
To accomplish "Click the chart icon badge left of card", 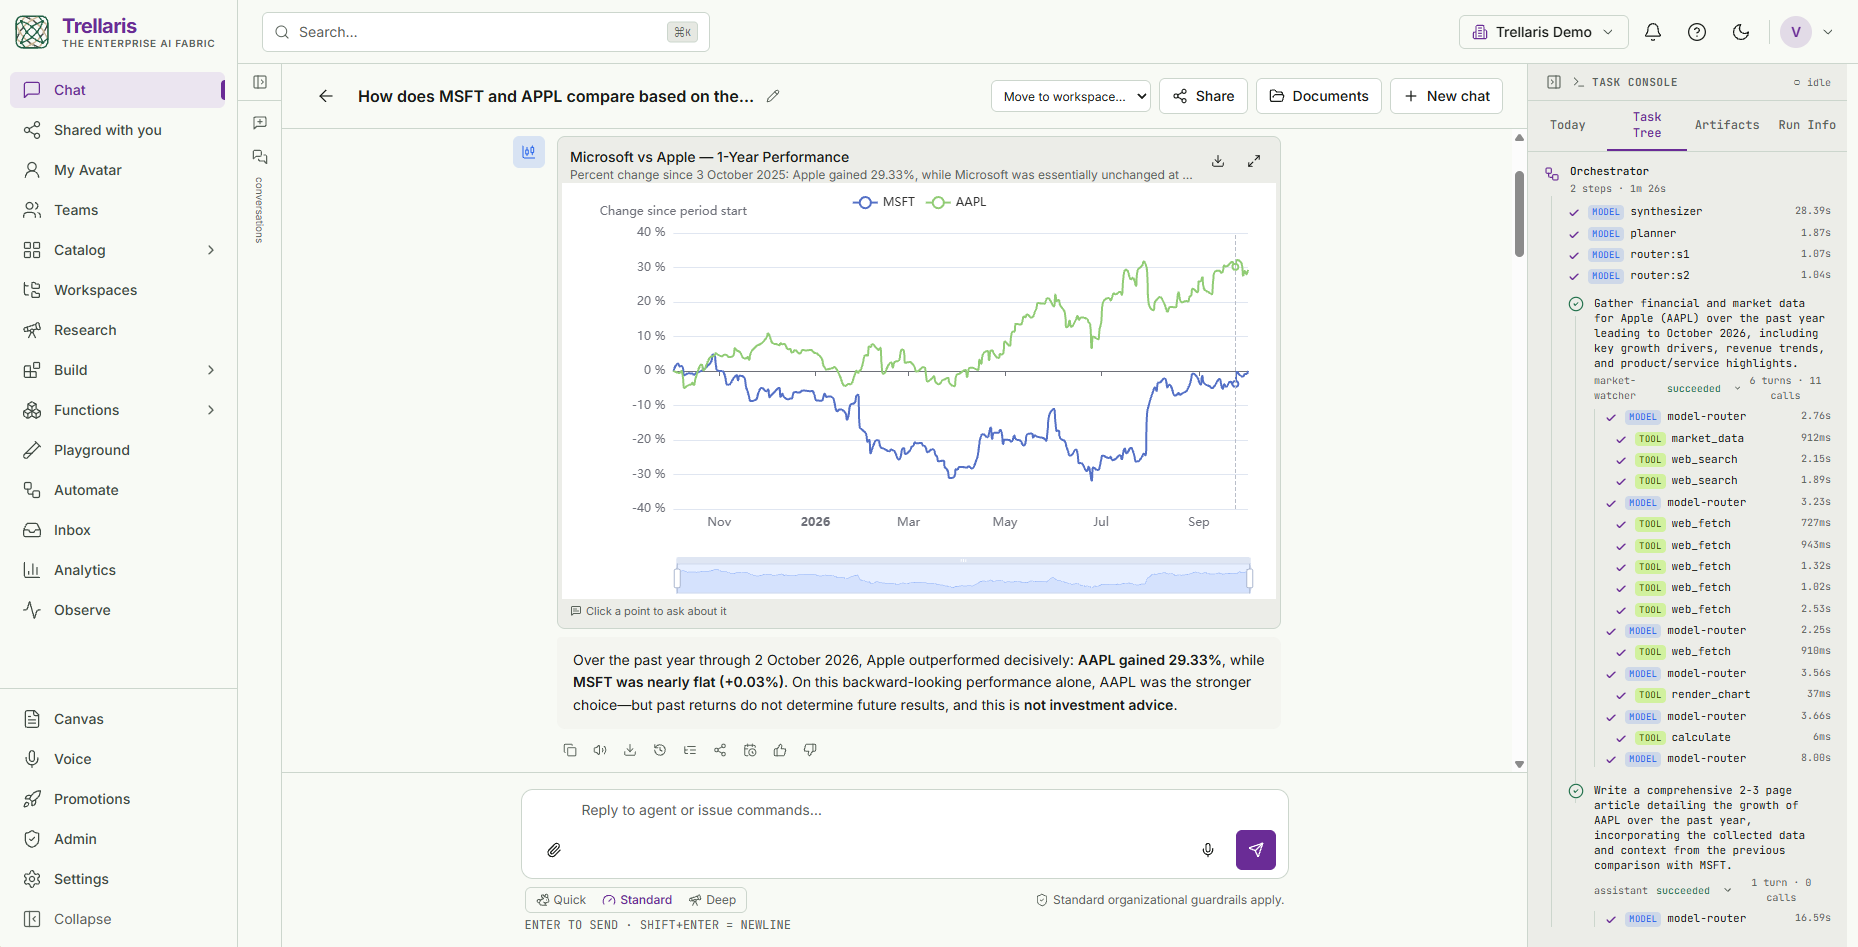I will [529, 152].
